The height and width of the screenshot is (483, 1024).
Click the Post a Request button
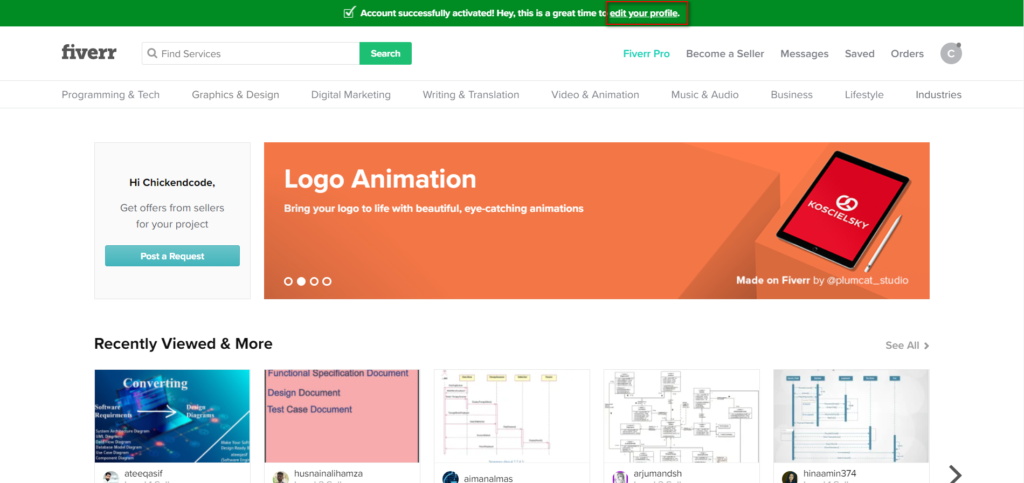pos(172,256)
